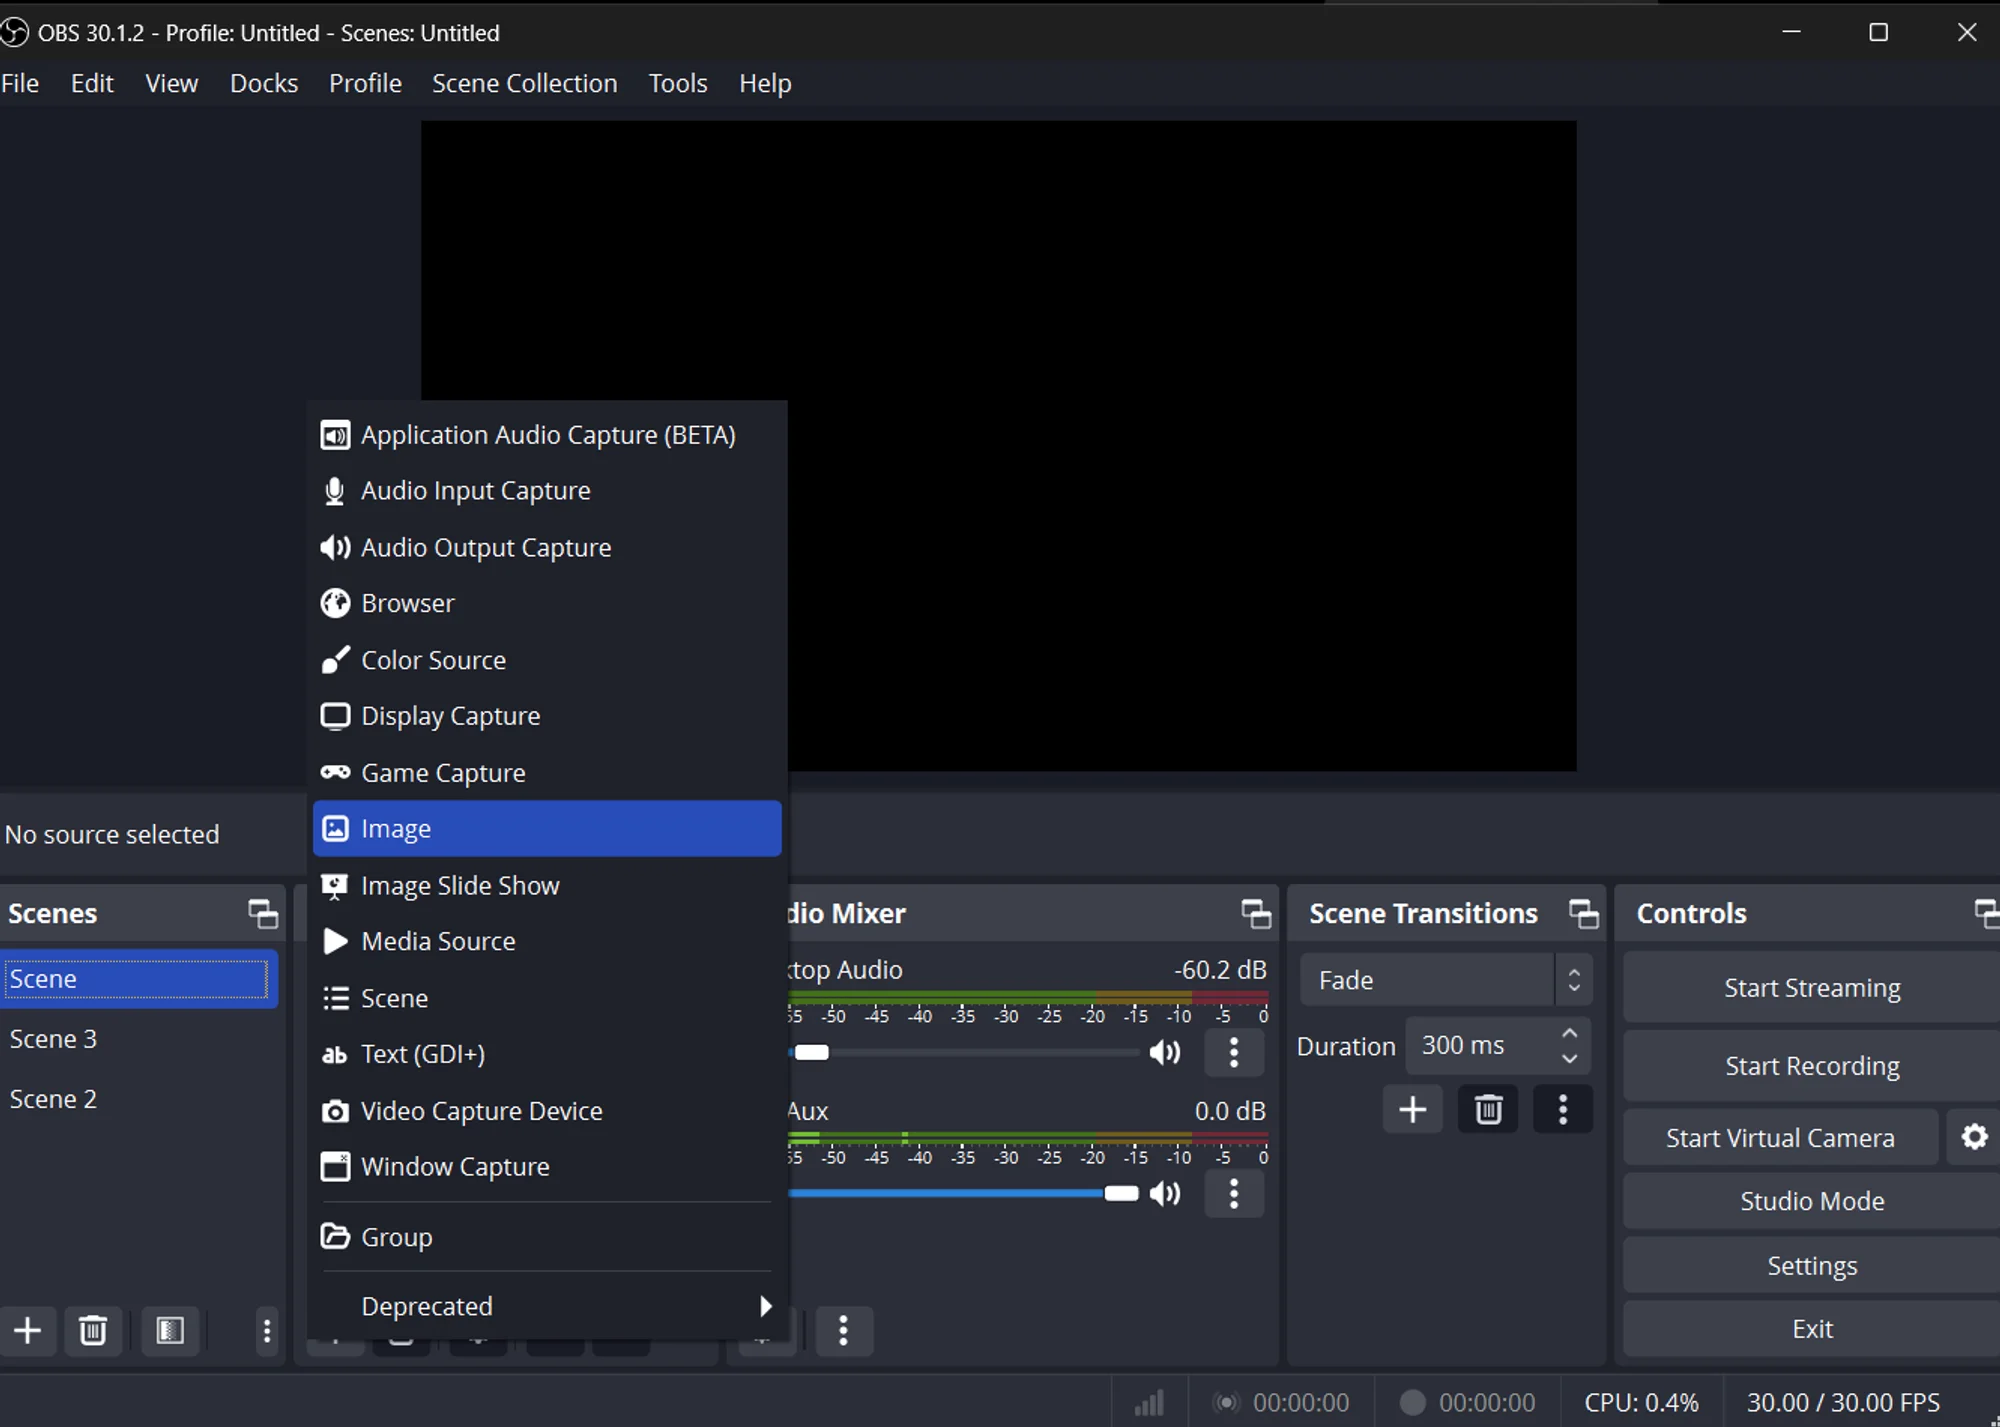Add a new transition with plus icon

[1412, 1109]
